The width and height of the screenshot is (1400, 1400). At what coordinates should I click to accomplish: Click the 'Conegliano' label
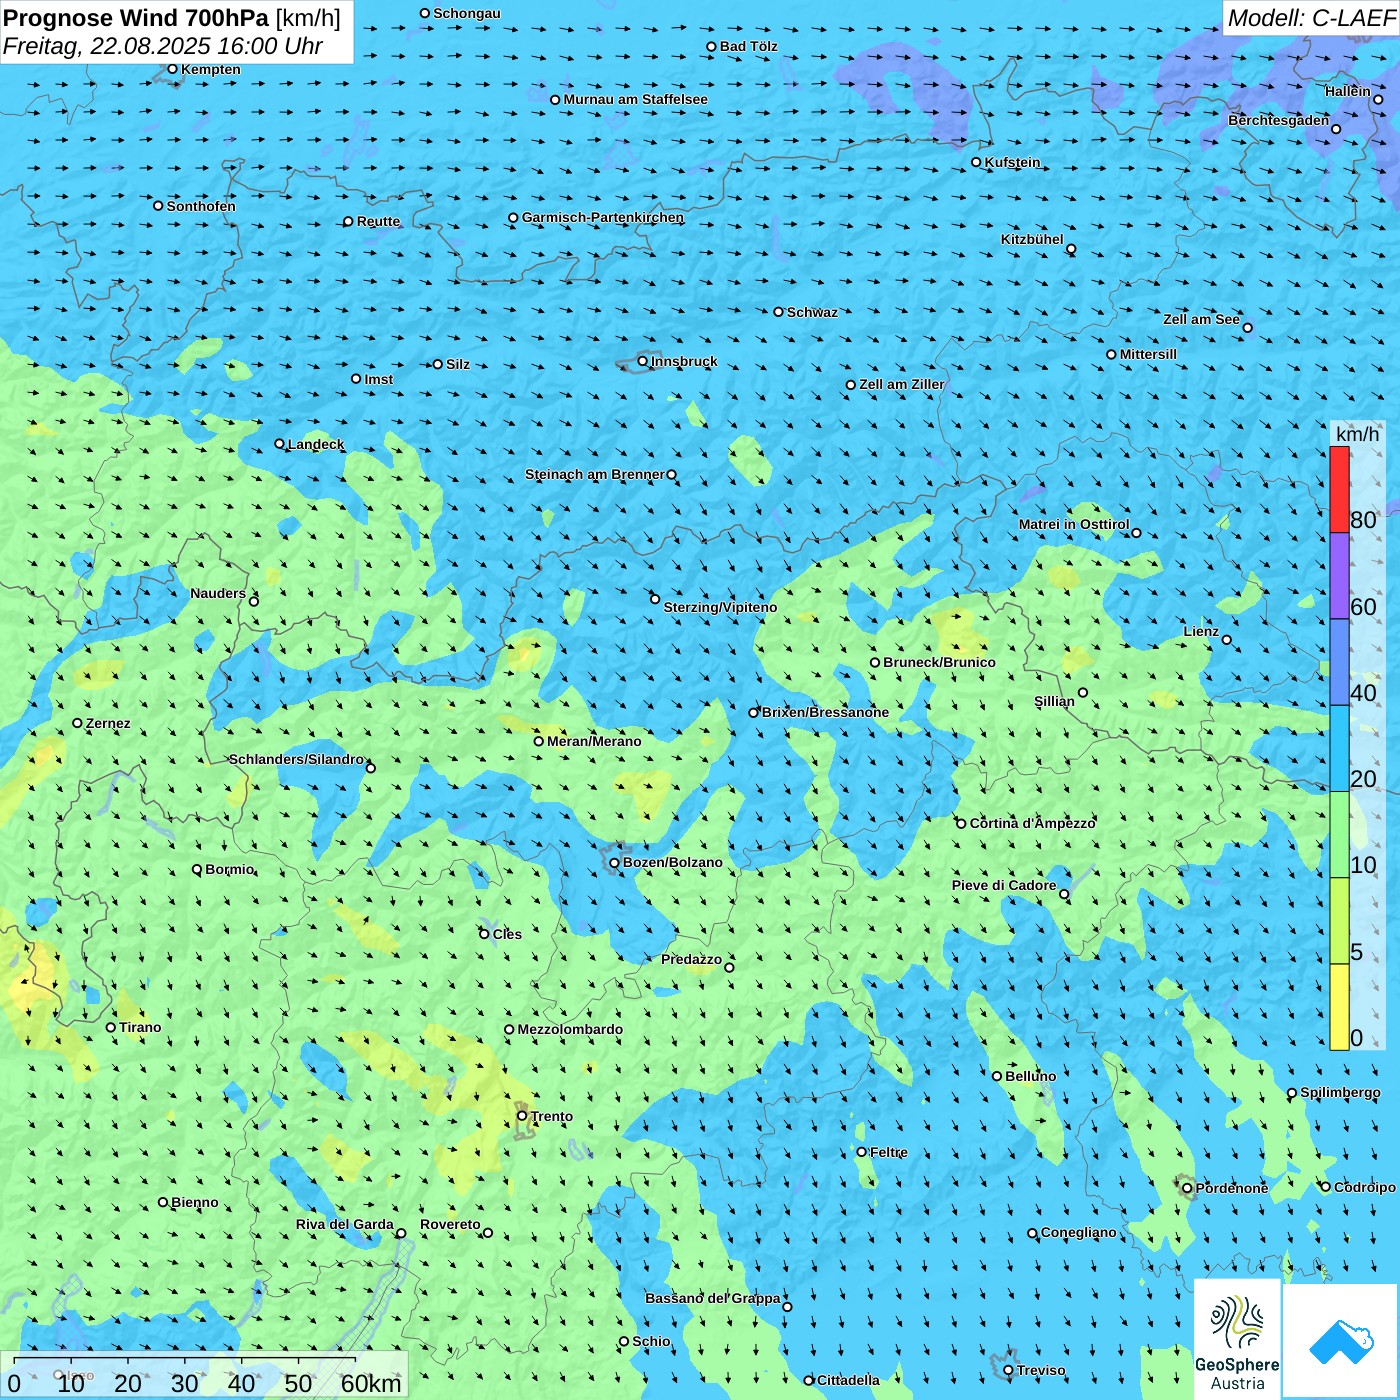pos(1078,1232)
